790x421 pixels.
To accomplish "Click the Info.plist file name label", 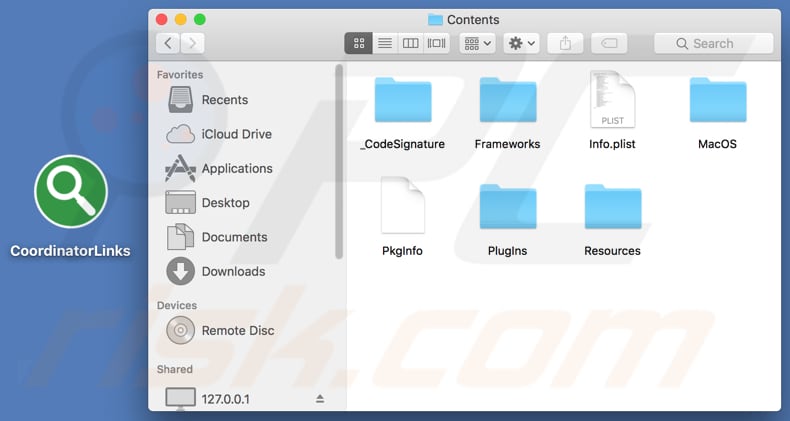I will click(x=612, y=144).
